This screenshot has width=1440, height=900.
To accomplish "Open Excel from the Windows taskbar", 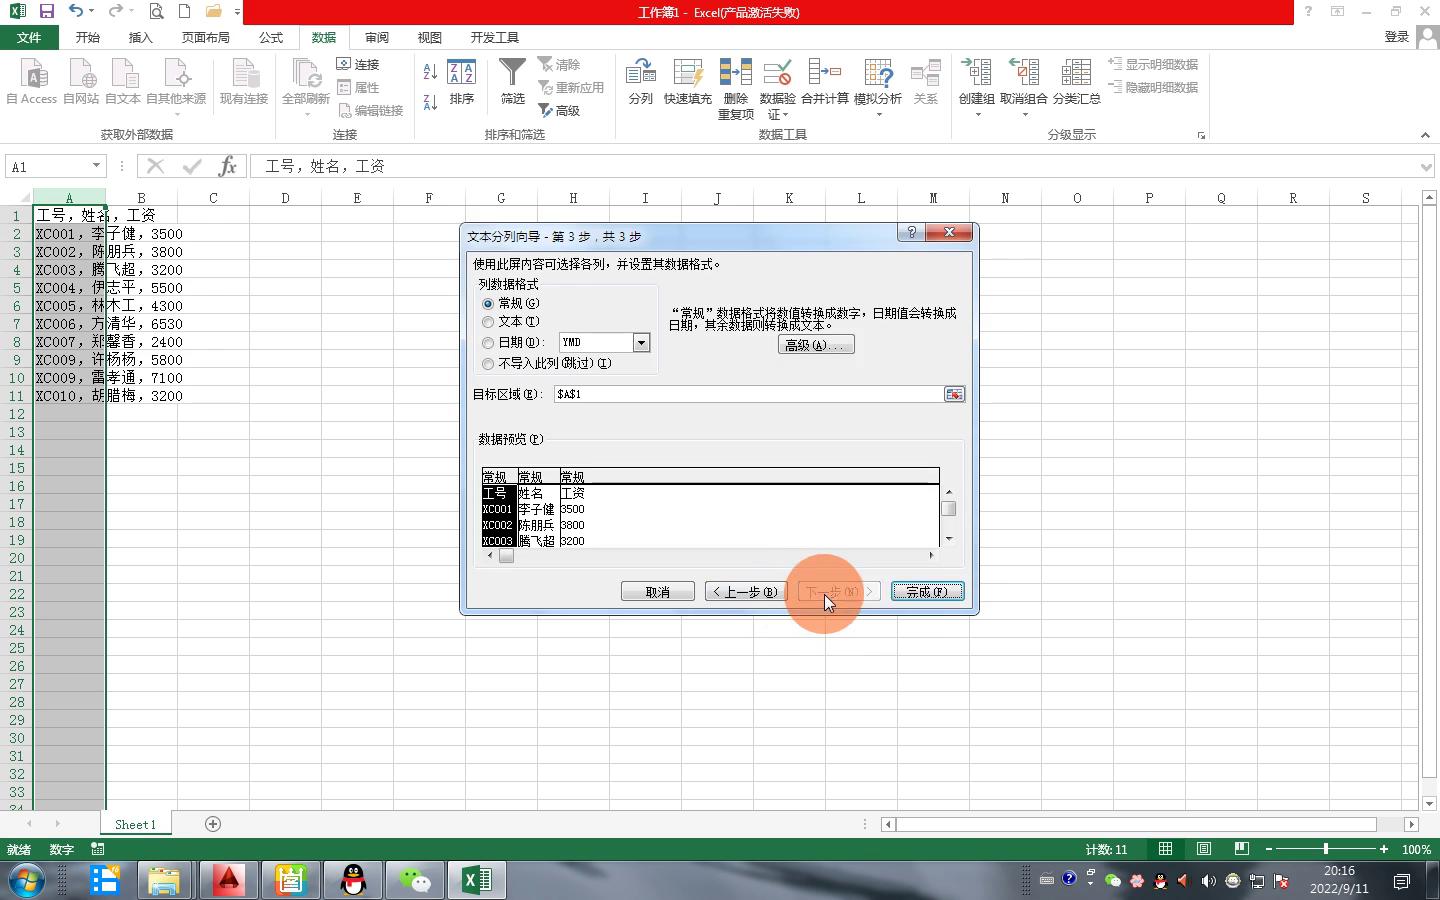I will click(476, 880).
